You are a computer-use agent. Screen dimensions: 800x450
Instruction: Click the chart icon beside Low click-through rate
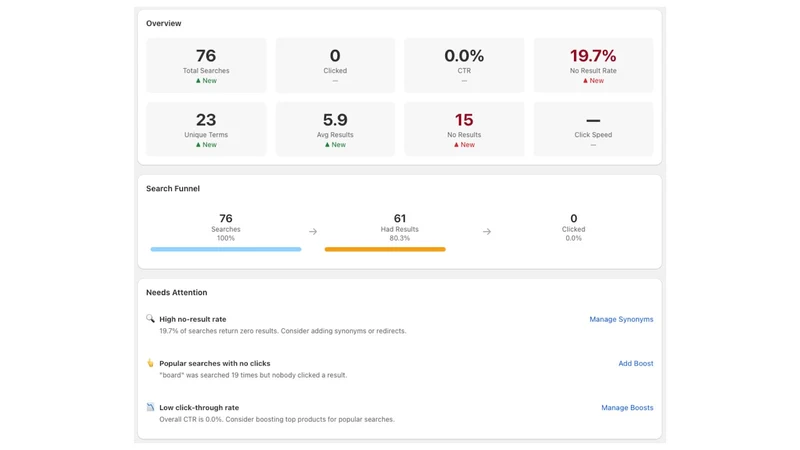coord(150,407)
